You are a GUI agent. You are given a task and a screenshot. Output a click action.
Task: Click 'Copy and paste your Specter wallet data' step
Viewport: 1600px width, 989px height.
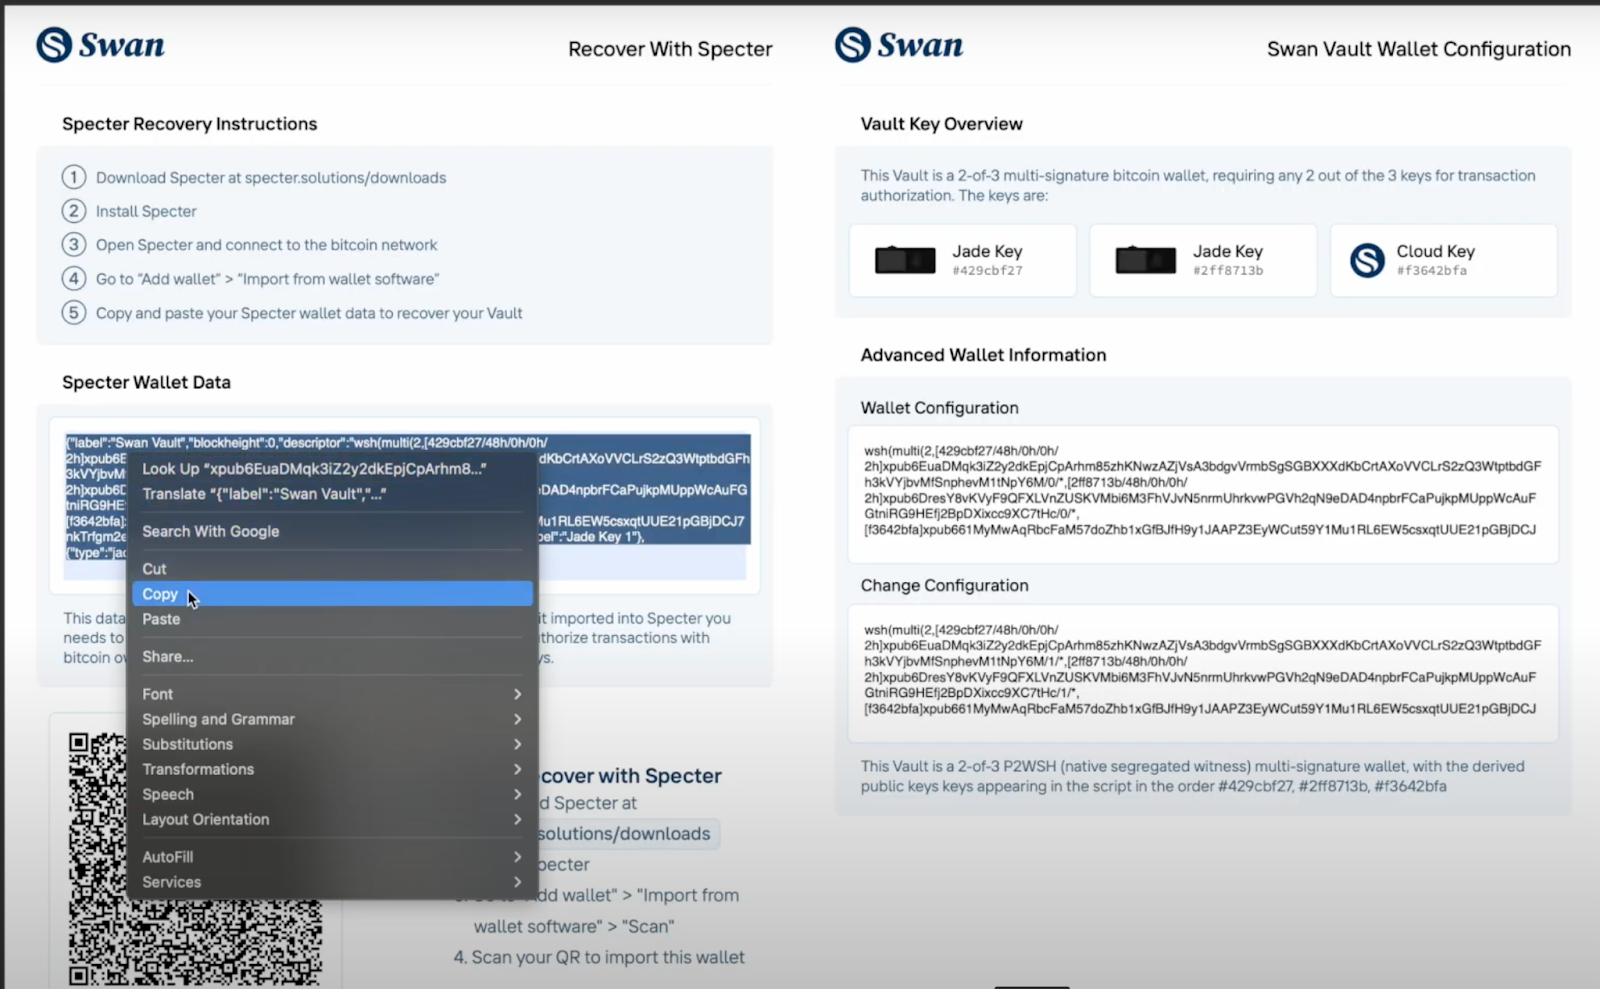pos(309,313)
